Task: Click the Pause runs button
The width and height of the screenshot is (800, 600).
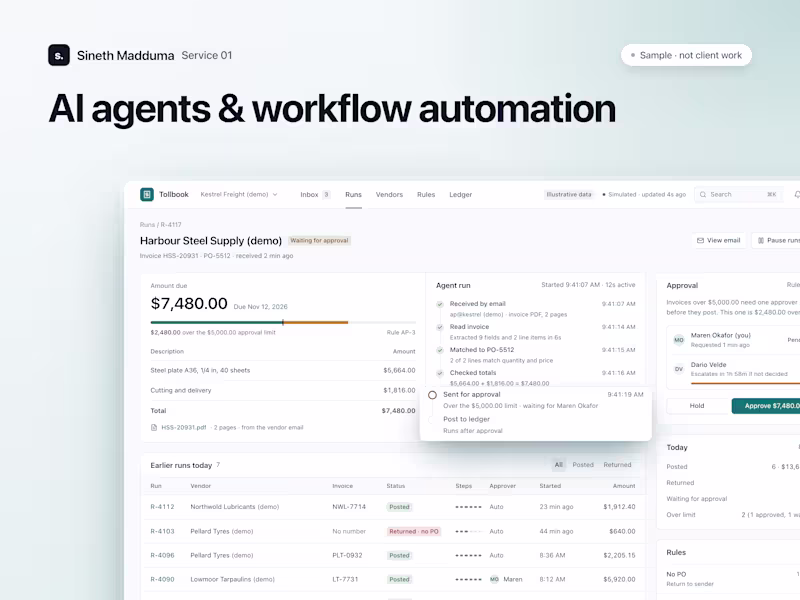Action: click(x=776, y=240)
